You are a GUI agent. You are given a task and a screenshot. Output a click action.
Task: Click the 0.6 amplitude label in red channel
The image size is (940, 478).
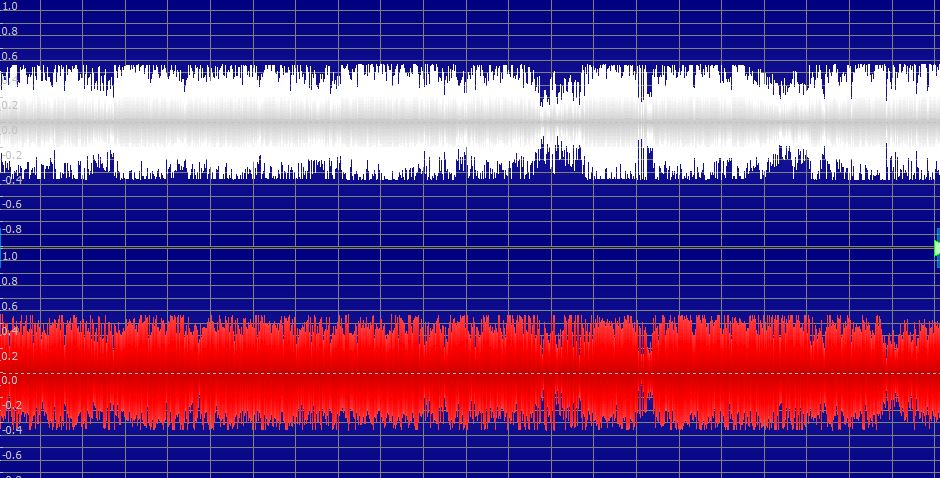(10, 306)
